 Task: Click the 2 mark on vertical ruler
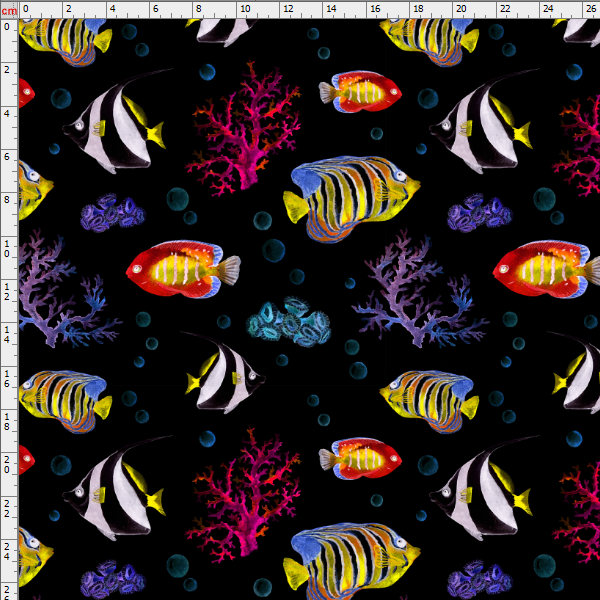[x=7, y=70]
